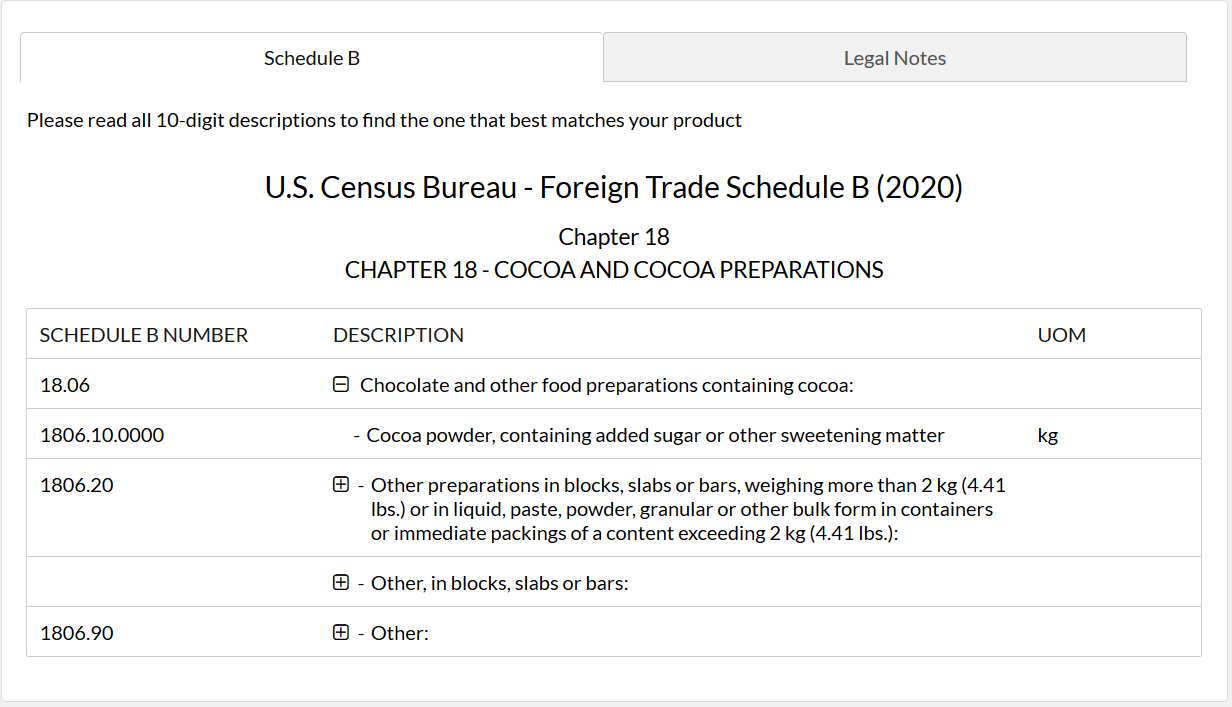The image size is (1232, 707).
Task: Click the Chapter 18 heading text
Action: [x=614, y=237]
